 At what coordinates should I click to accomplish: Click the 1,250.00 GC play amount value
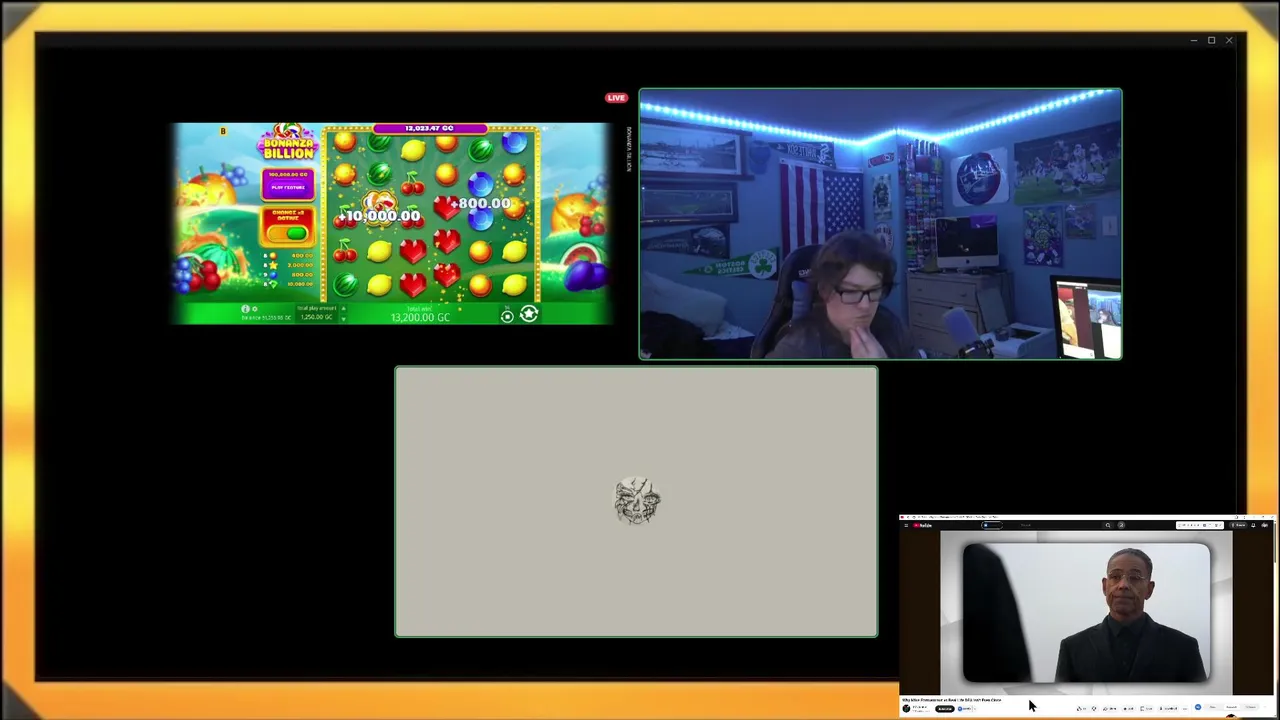click(x=317, y=317)
